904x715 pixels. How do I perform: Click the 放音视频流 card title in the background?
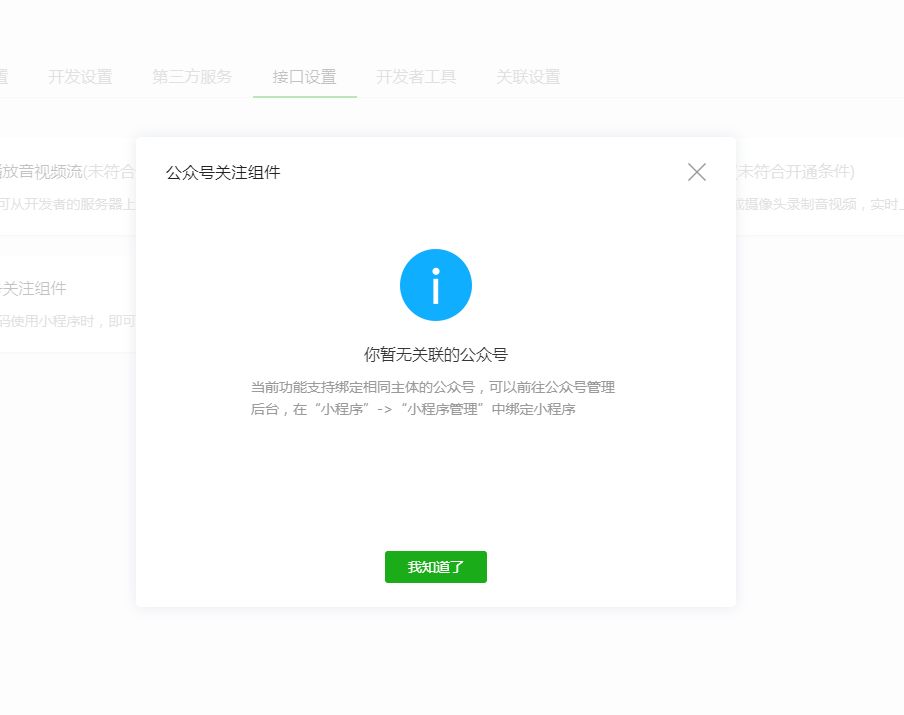[x=42, y=171]
